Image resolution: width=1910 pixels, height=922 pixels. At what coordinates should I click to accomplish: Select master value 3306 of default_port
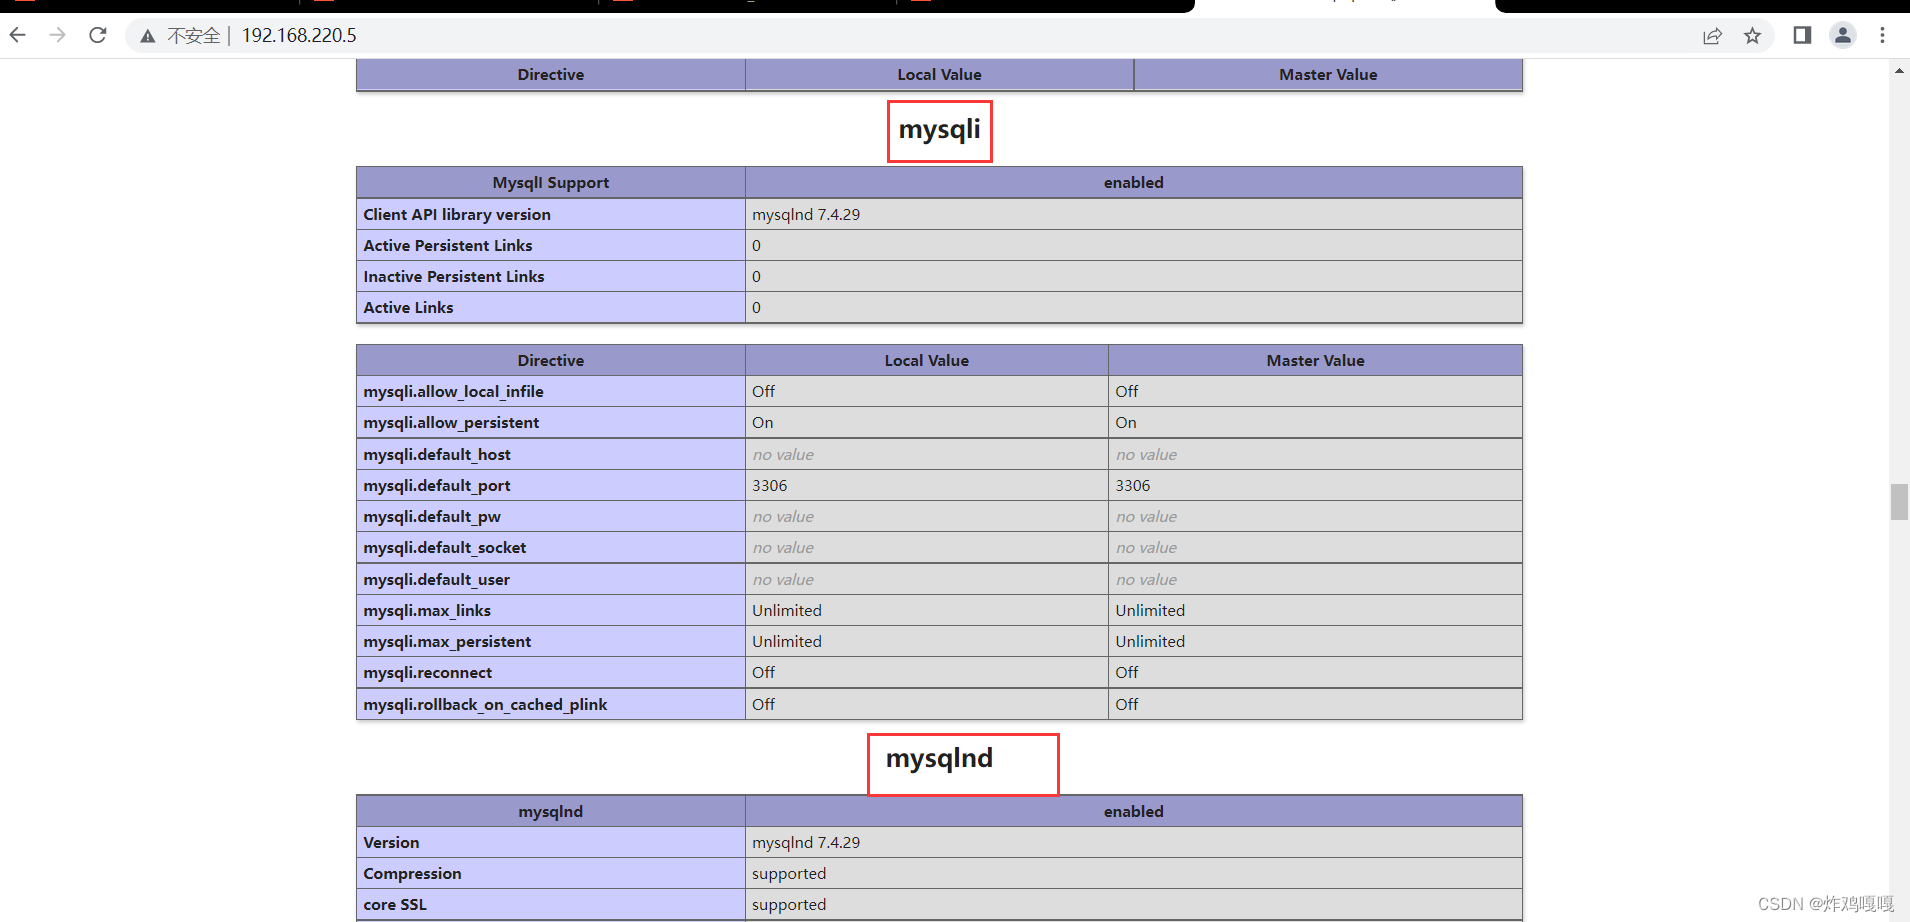(1133, 485)
